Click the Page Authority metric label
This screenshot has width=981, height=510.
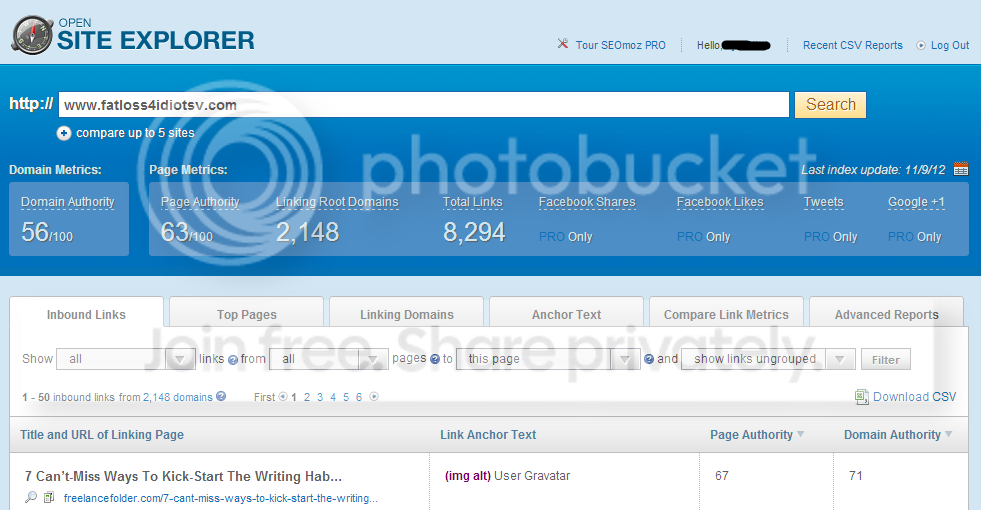[200, 201]
